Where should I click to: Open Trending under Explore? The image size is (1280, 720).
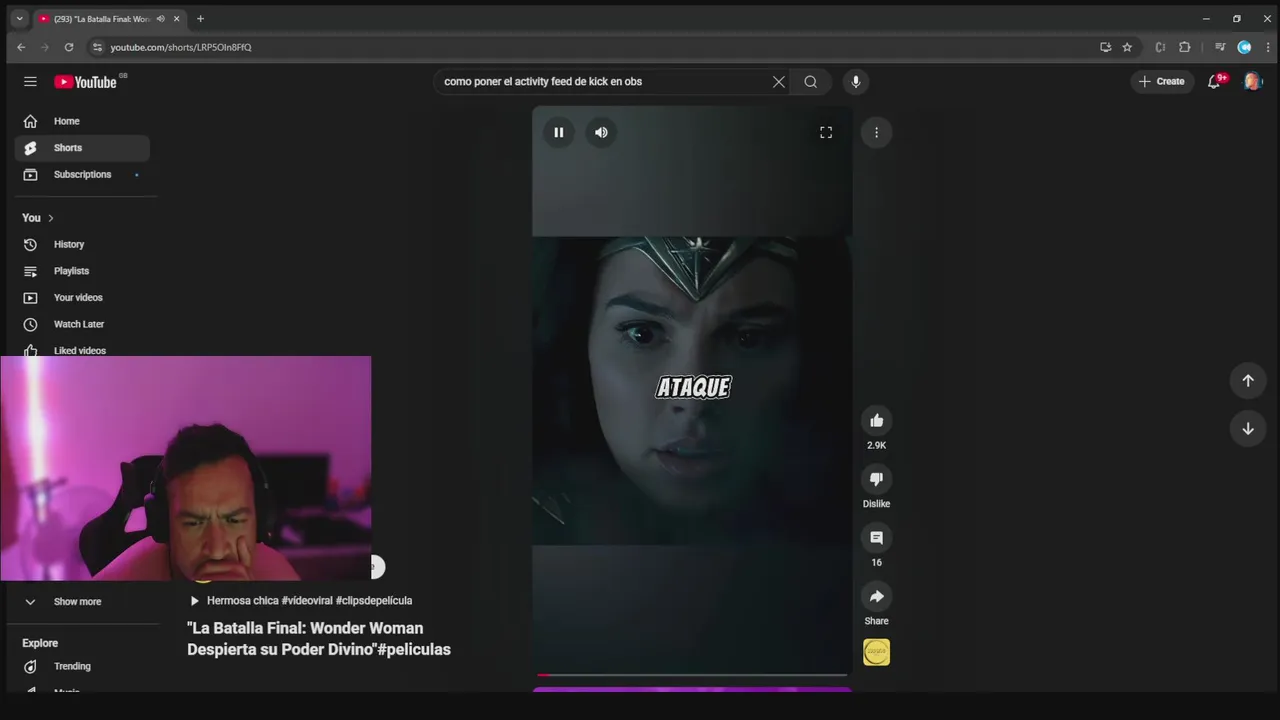pyautogui.click(x=82, y=666)
